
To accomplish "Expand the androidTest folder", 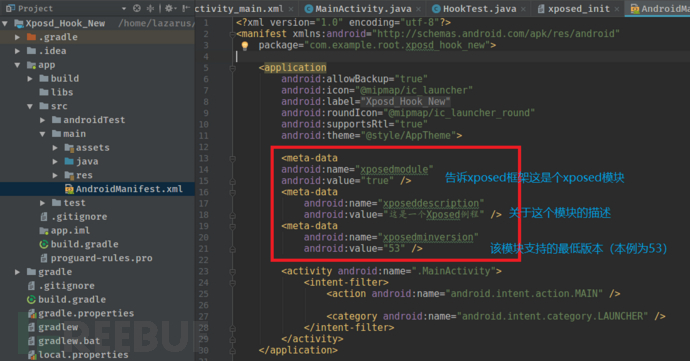I will tap(42, 120).
